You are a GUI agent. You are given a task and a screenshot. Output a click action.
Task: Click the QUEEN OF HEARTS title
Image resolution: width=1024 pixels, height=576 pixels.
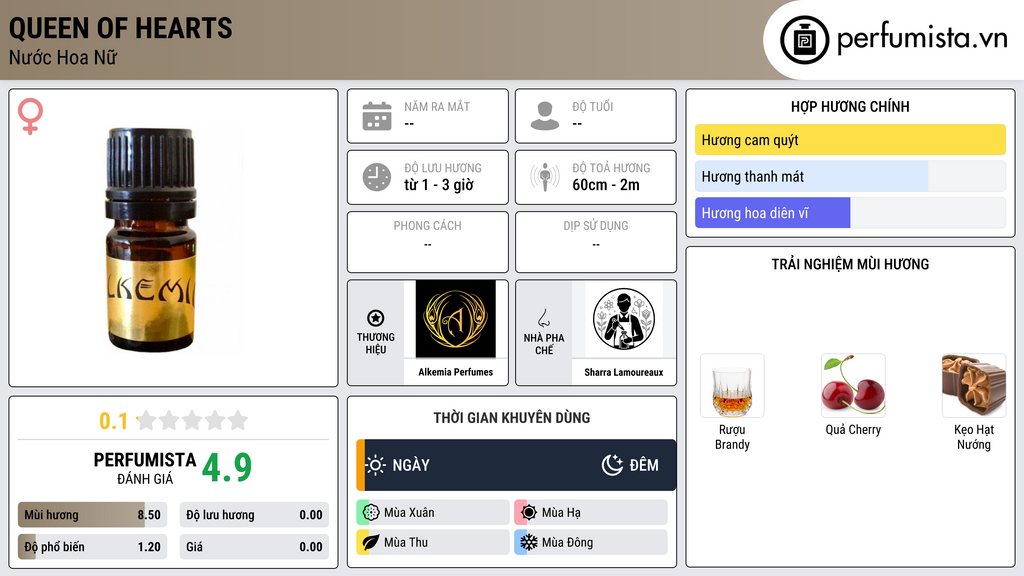pyautogui.click(x=121, y=28)
